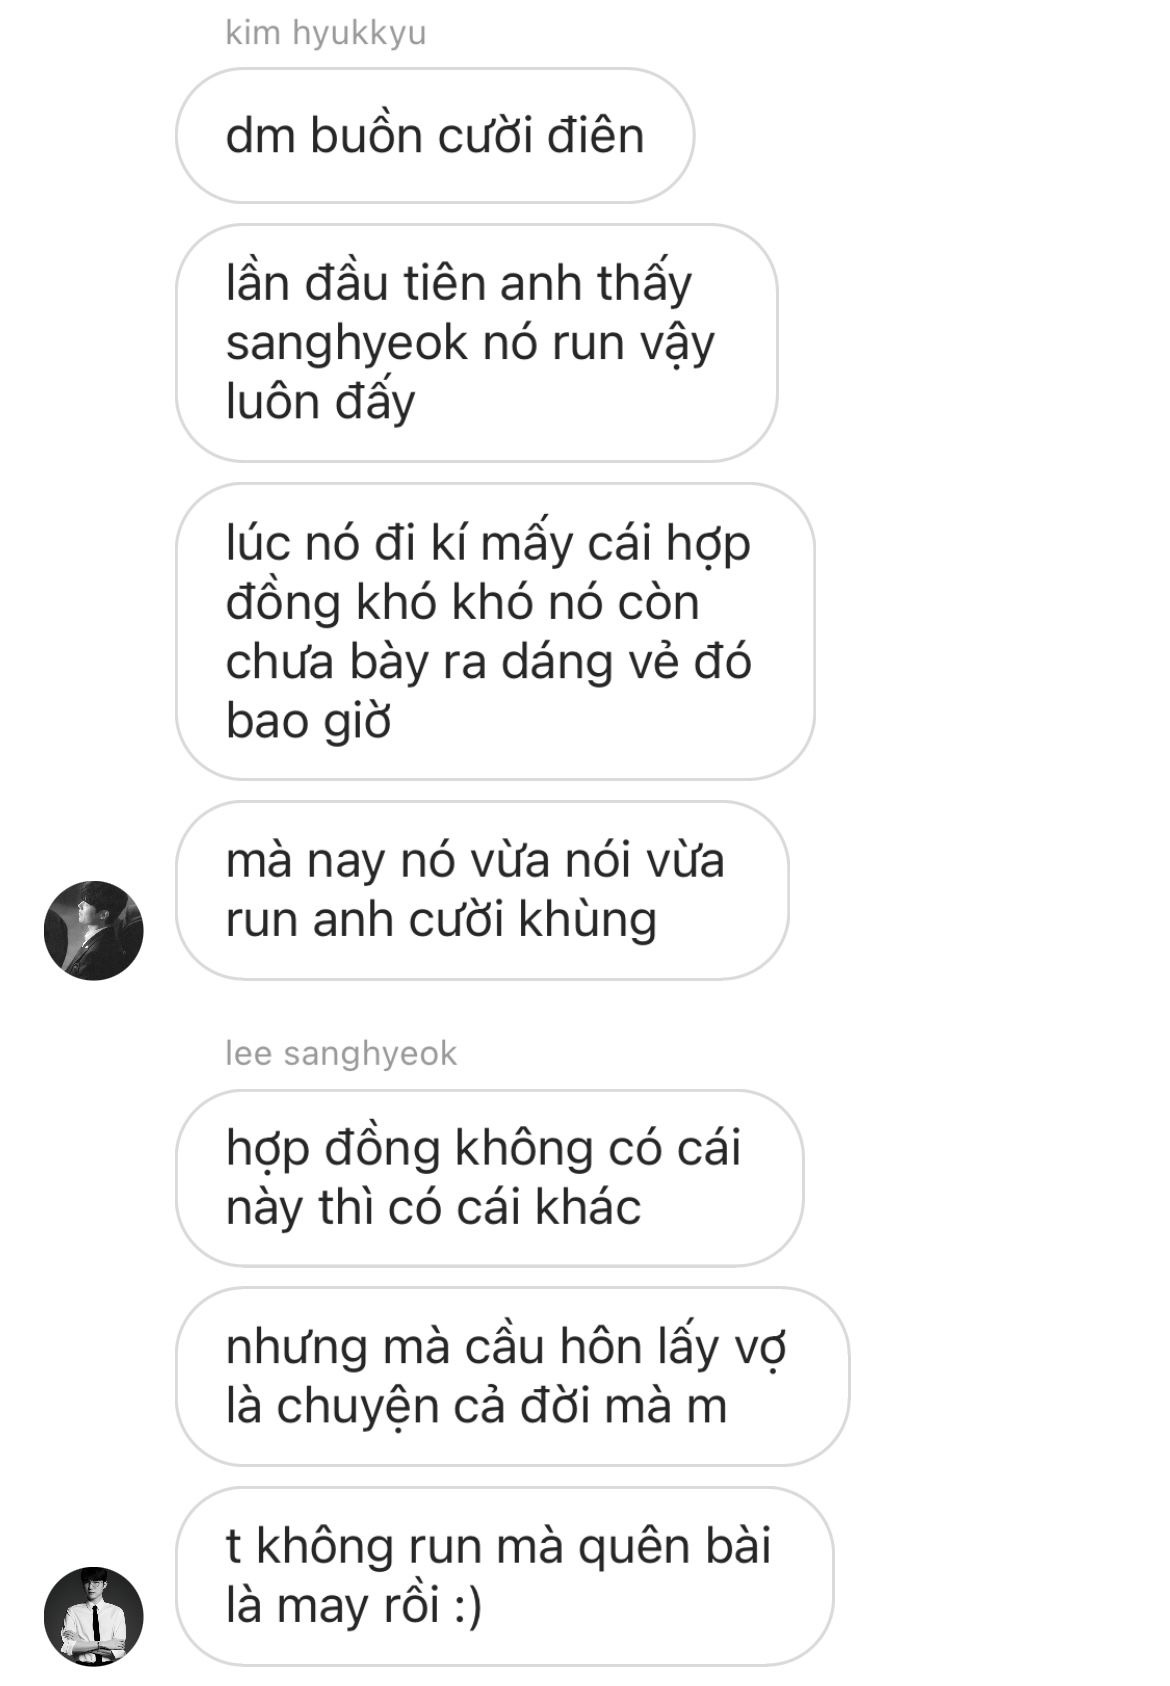This screenshot has height=1686, width=1170.
Task: Select message starting 'lúc nó đi kí mấy'
Action: 495,631
